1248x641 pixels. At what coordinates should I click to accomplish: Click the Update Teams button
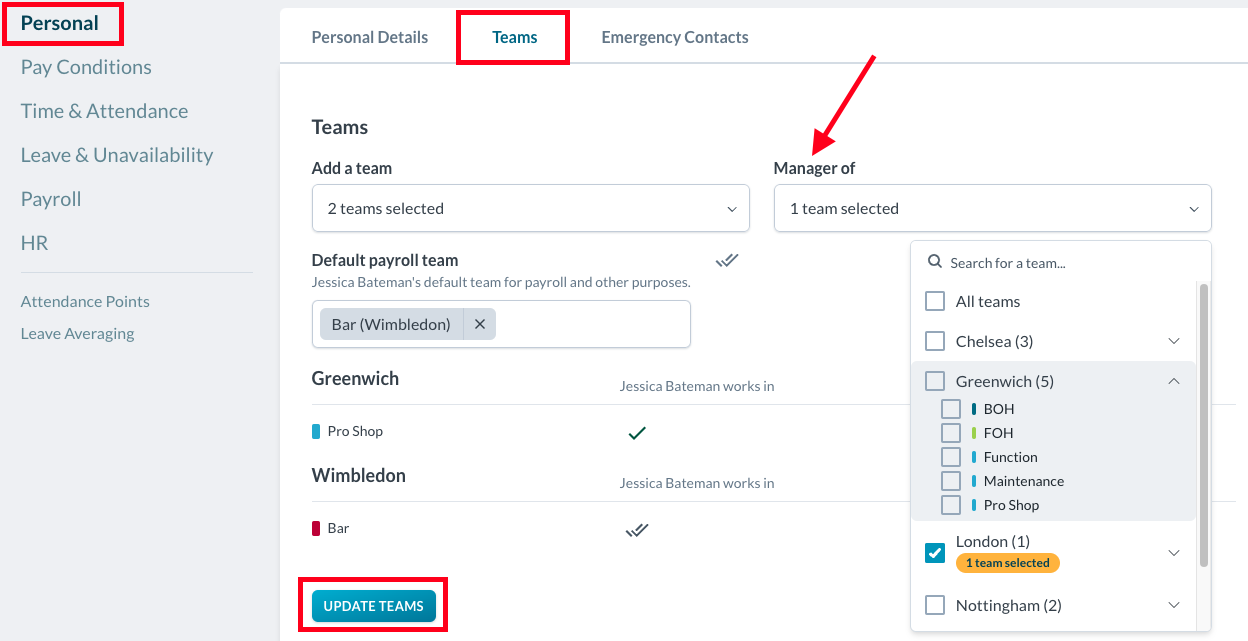pyautogui.click(x=373, y=606)
